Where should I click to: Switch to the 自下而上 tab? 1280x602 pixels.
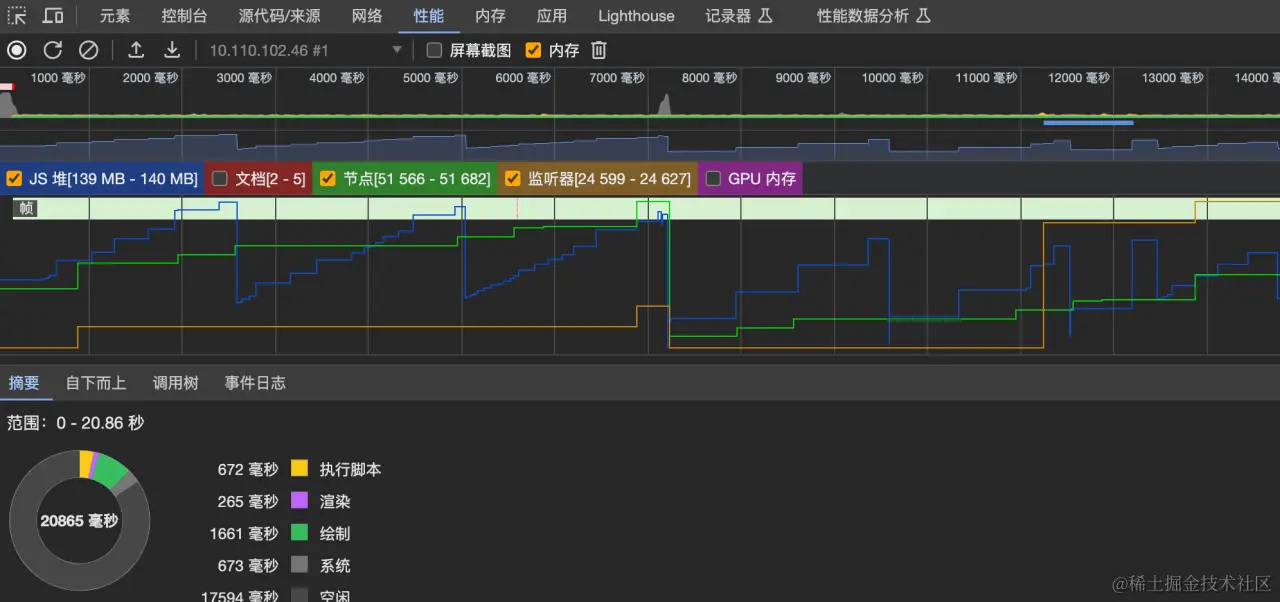(96, 382)
